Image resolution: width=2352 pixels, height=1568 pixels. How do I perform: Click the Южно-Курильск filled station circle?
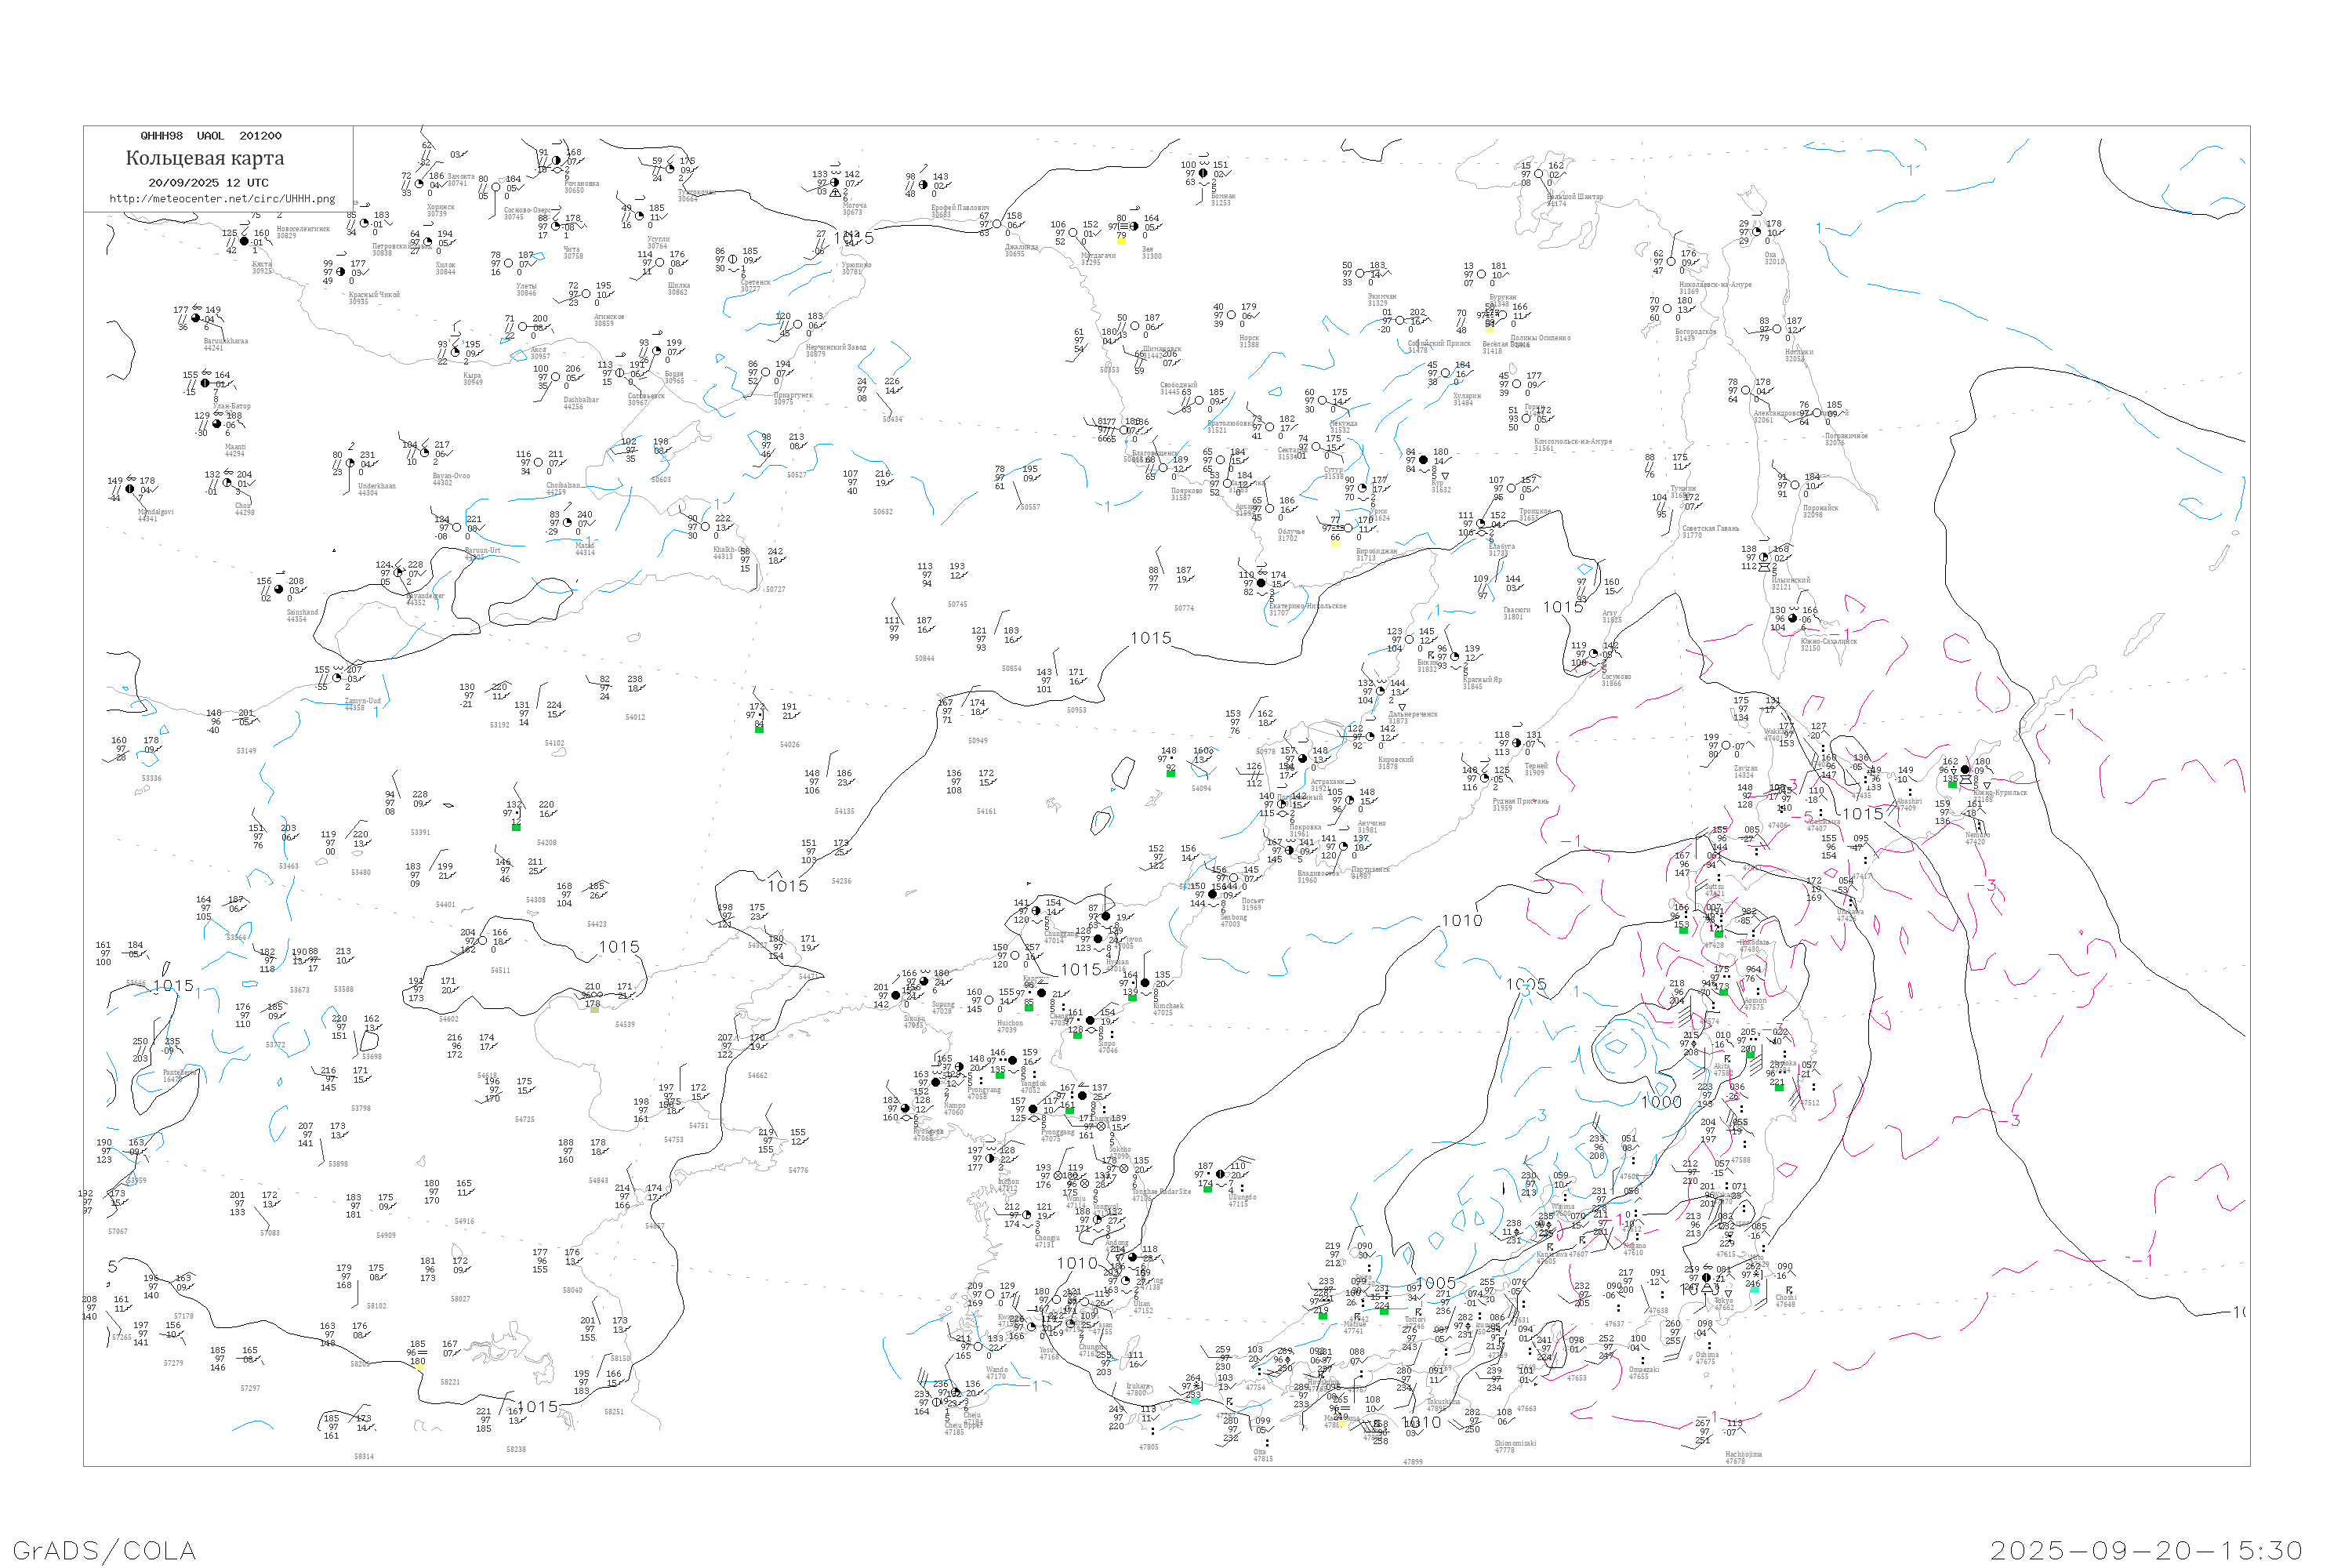pyautogui.click(x=1965, y=770)
